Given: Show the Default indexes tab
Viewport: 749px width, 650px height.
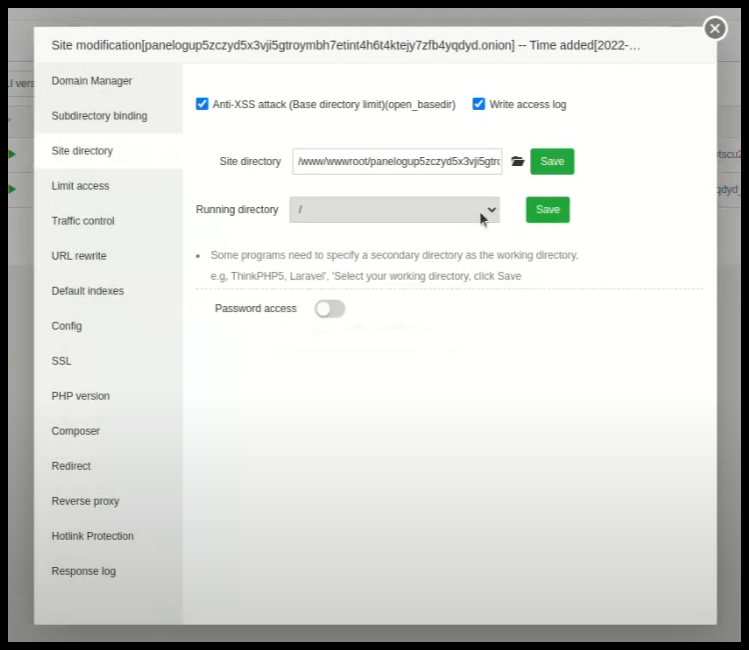Looking at the screenshot, I should point(88,291).
